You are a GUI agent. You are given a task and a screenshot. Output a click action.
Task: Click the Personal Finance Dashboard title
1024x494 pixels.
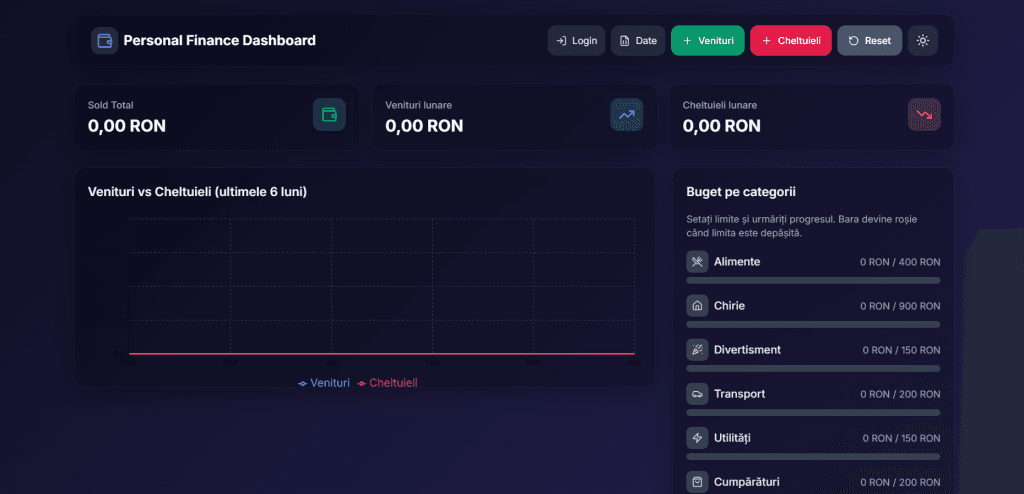pyautogui.click(x=219, y=41)
